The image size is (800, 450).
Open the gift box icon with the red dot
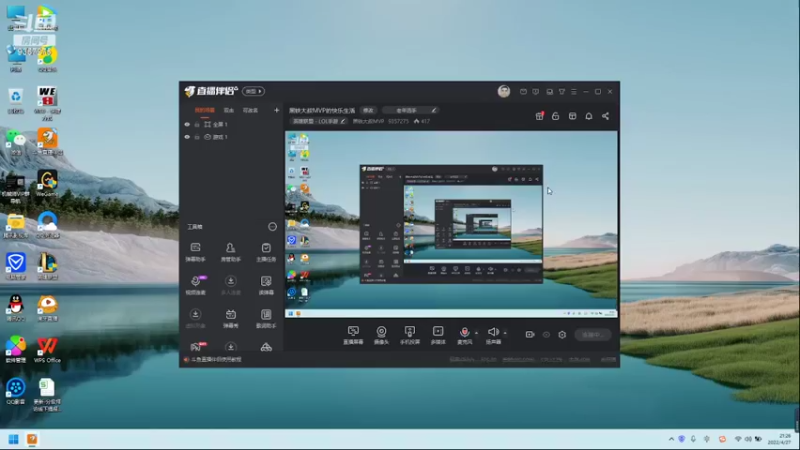click(539, 116)
